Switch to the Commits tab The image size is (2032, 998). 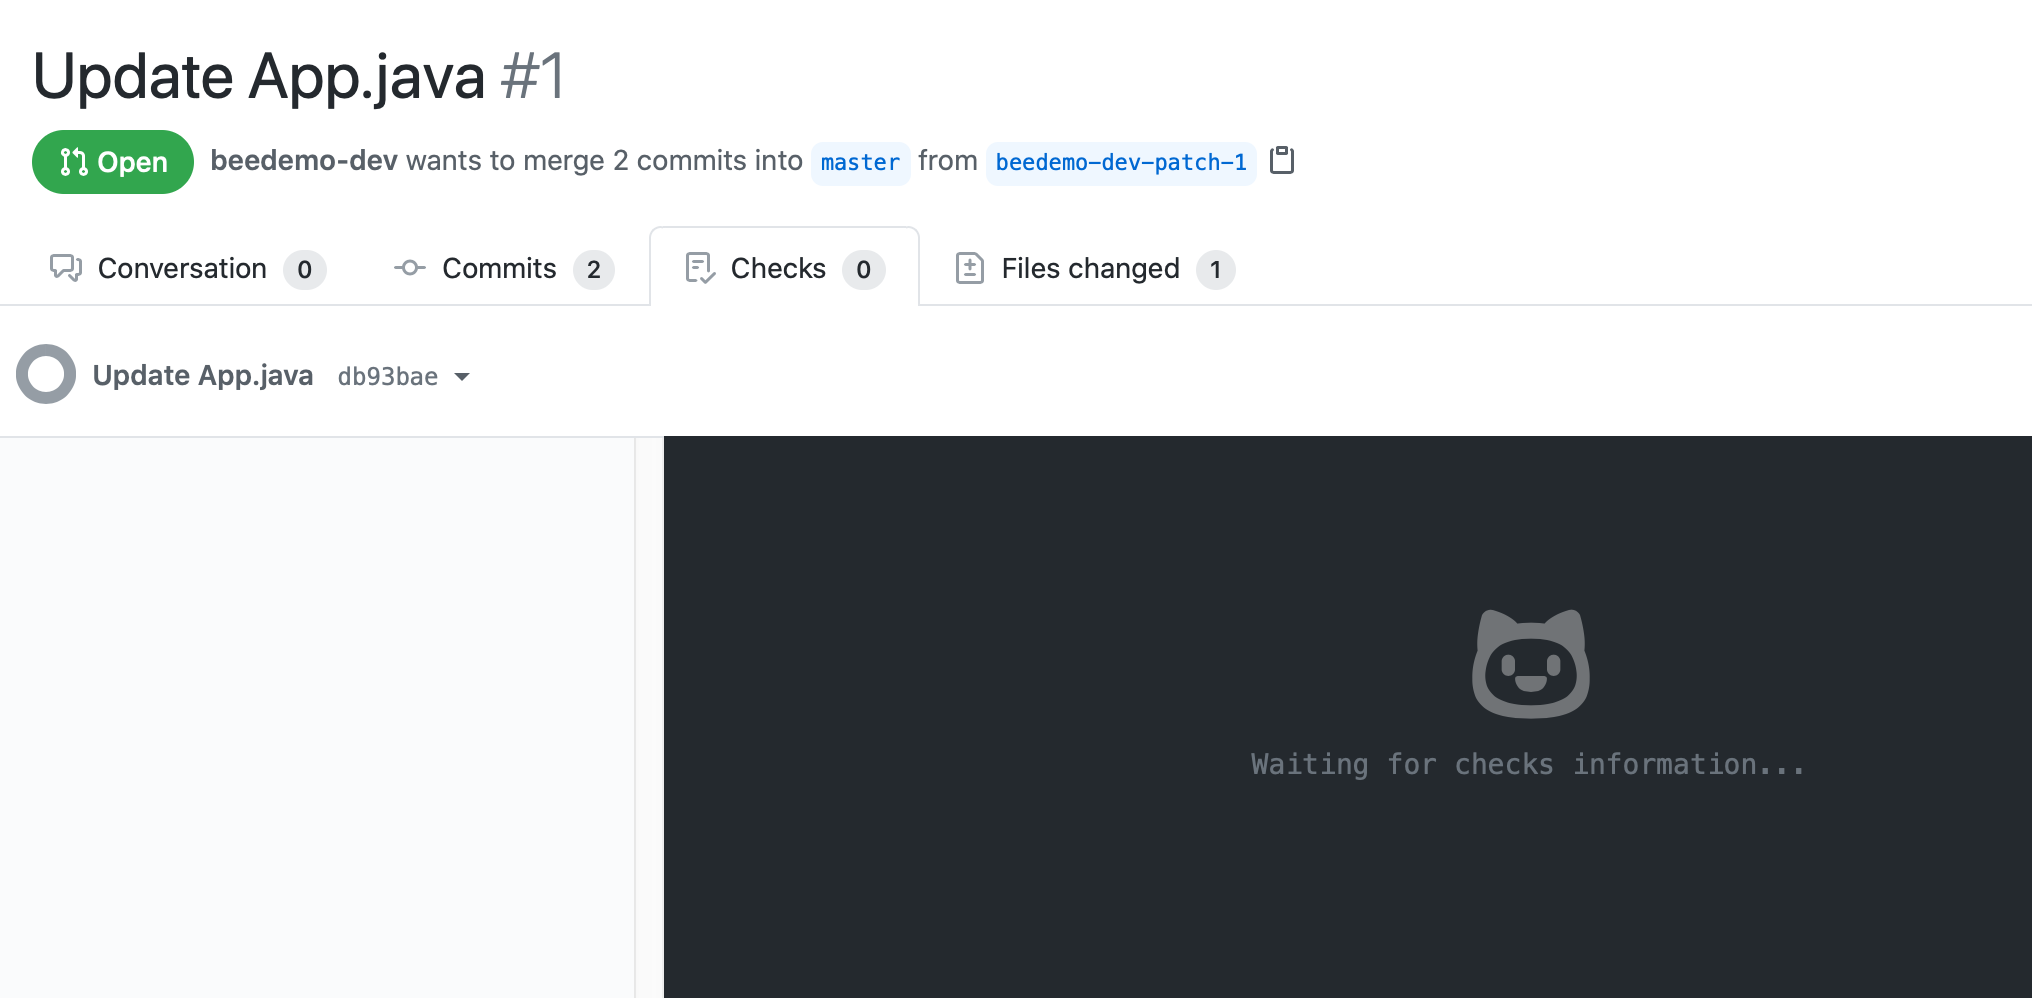[499, 268]
